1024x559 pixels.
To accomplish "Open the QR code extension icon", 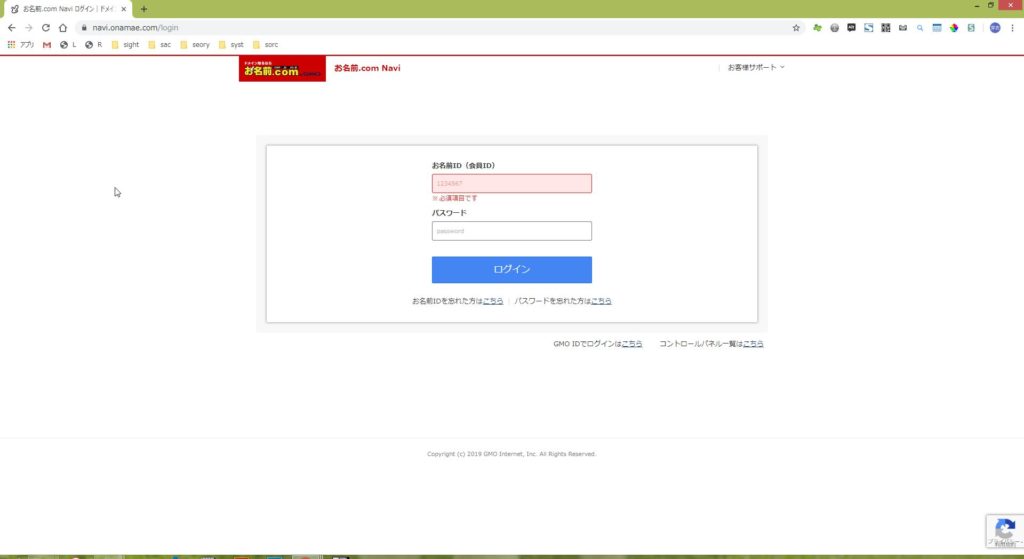I will pyautogui.click(x=886, y=27).
